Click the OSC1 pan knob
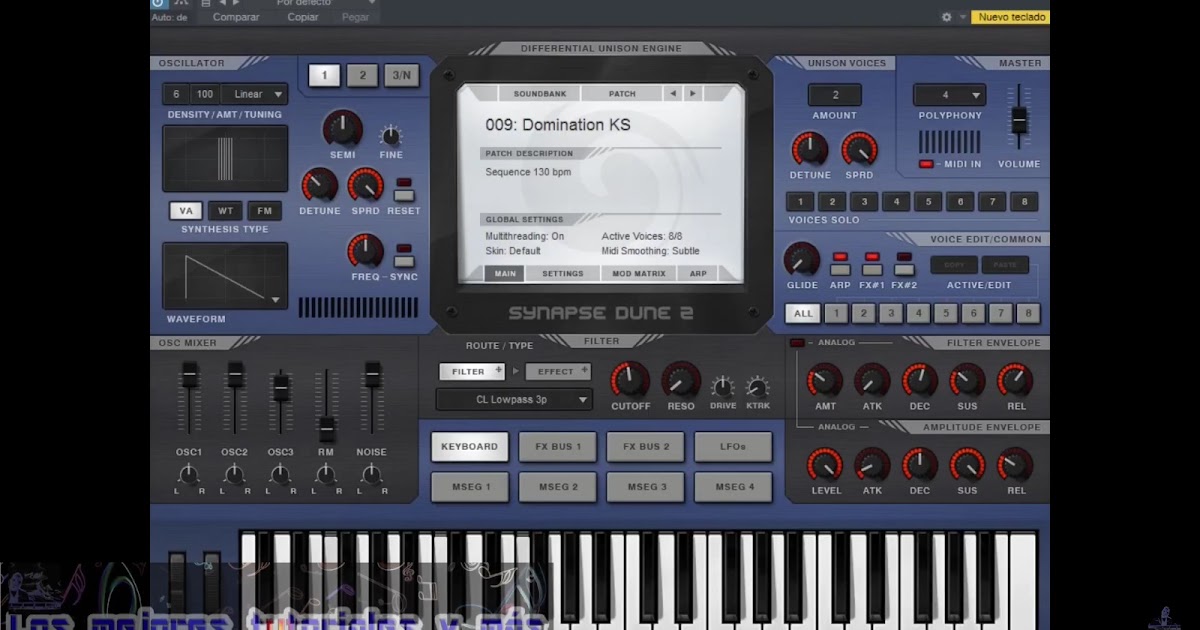 tap(189, 474)
